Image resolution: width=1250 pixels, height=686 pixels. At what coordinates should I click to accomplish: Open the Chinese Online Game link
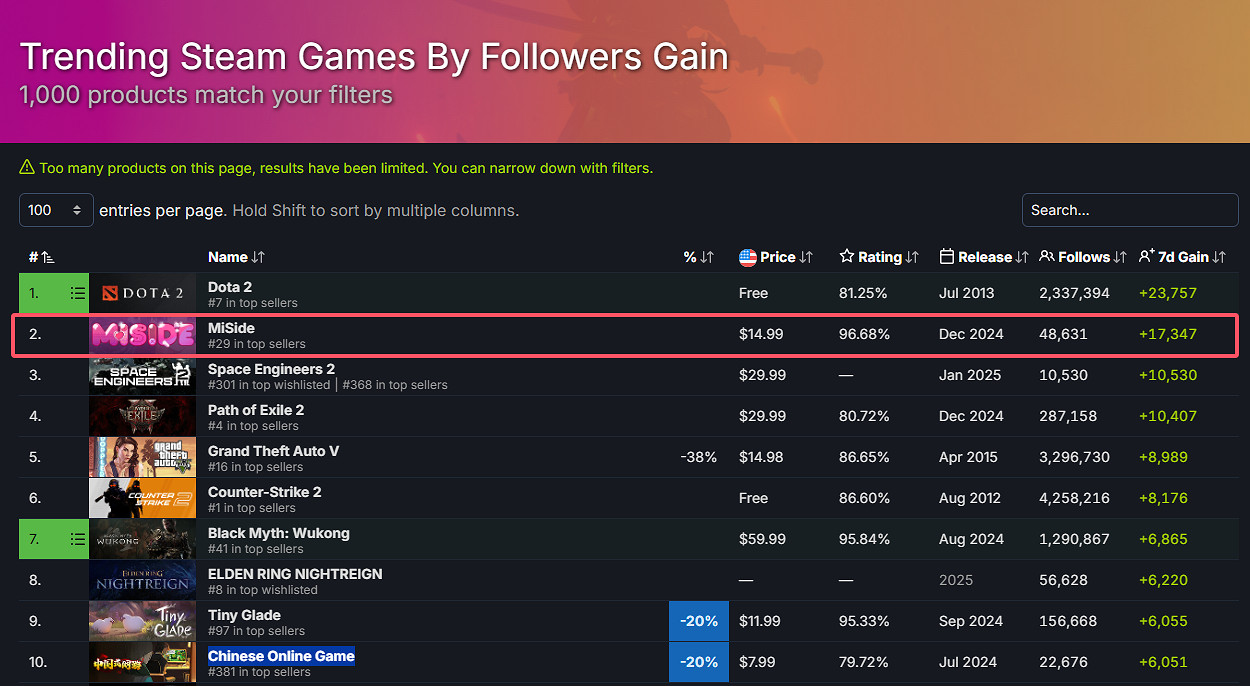click(281, 655)
